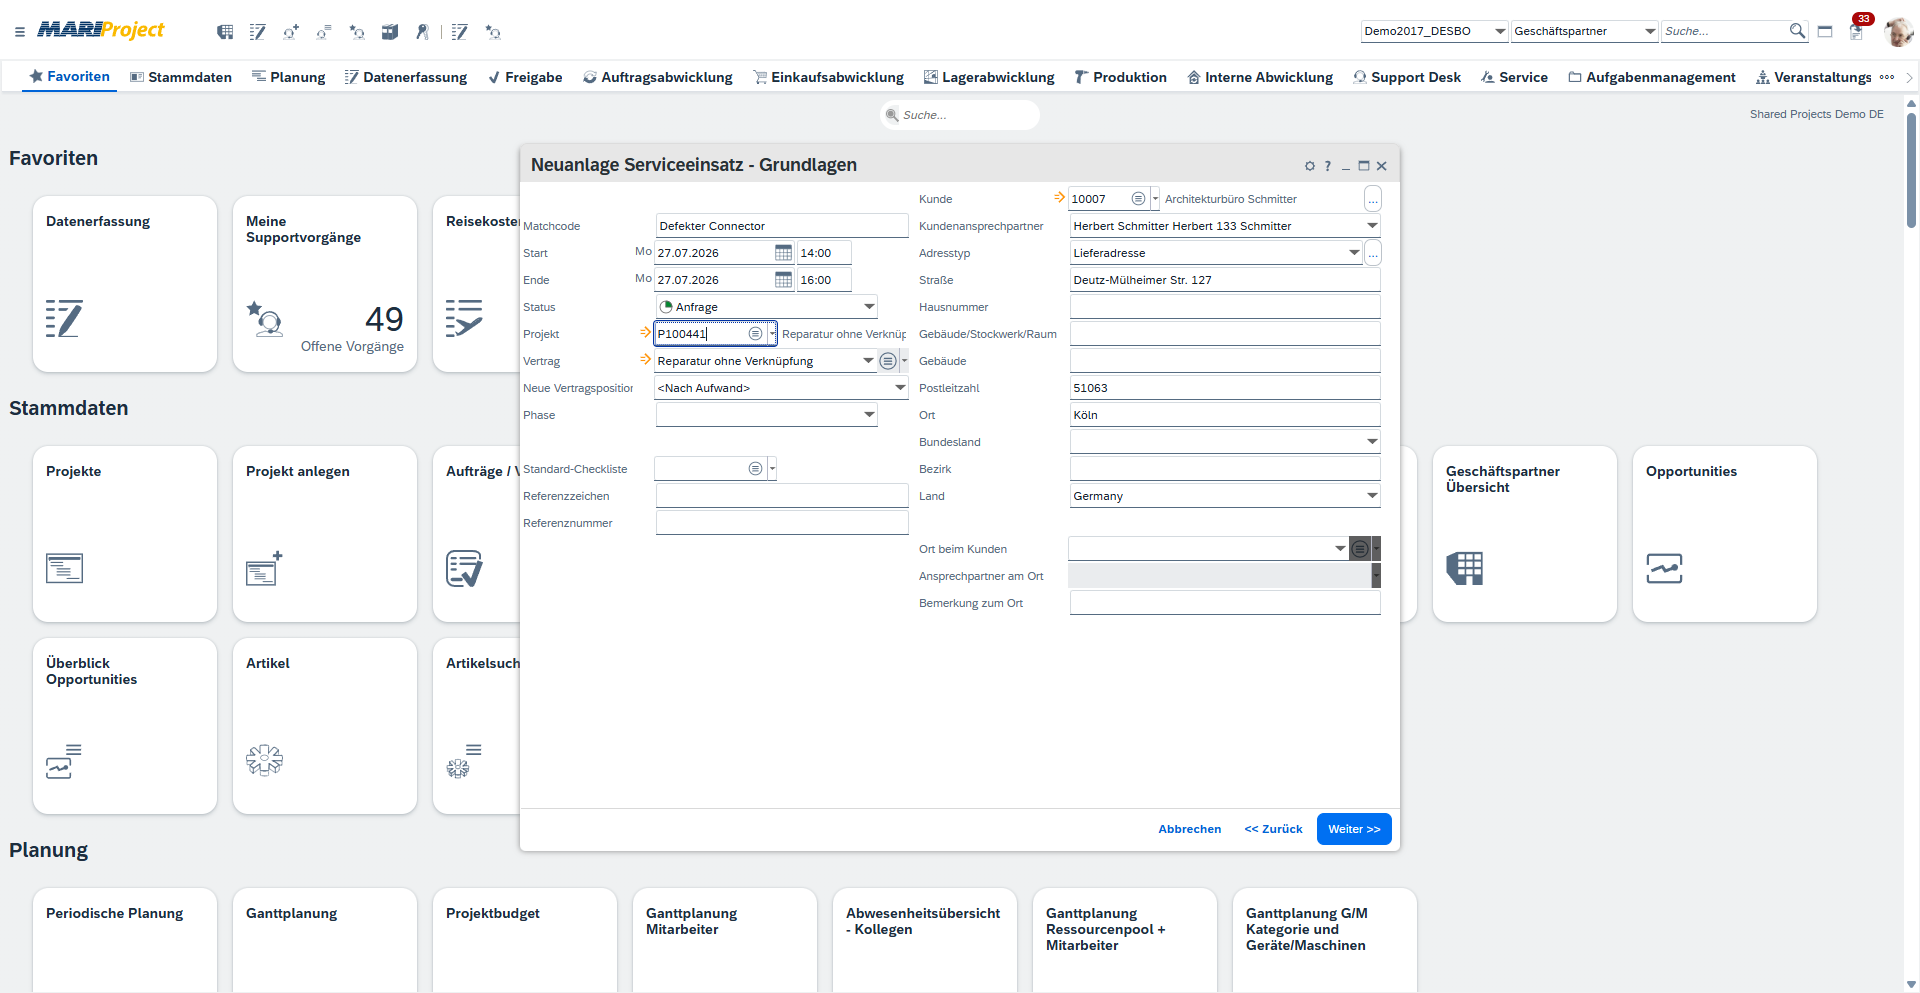Open the Support Desk menu tab
Image resolution: width=1920 pixels, height=993 pixels.
pyautogui.click(x=1406, y=77)
